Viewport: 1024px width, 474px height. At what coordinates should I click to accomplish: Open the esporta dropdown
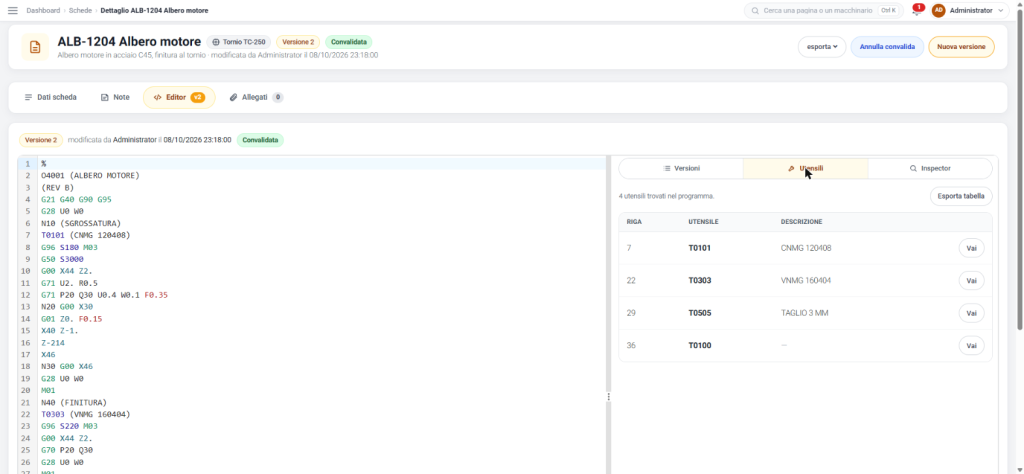coord(822,47)
